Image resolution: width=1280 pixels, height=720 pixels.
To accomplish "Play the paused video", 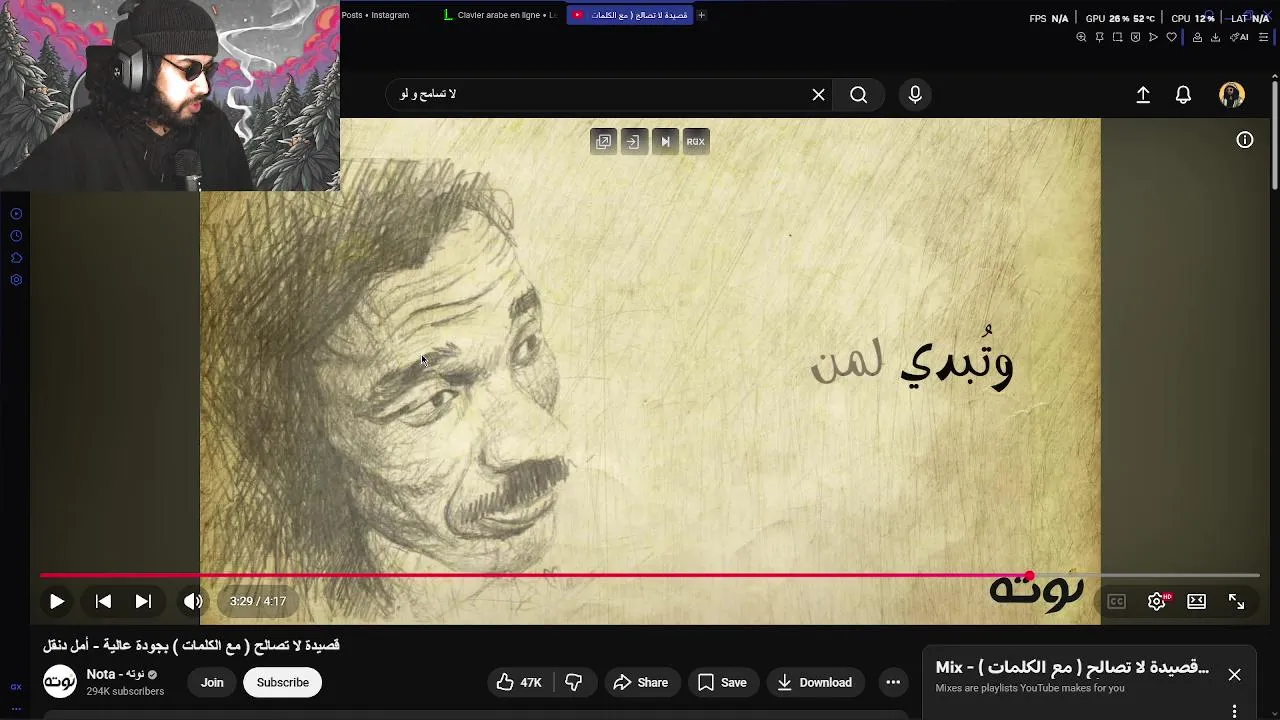I will tap(57, 601).
